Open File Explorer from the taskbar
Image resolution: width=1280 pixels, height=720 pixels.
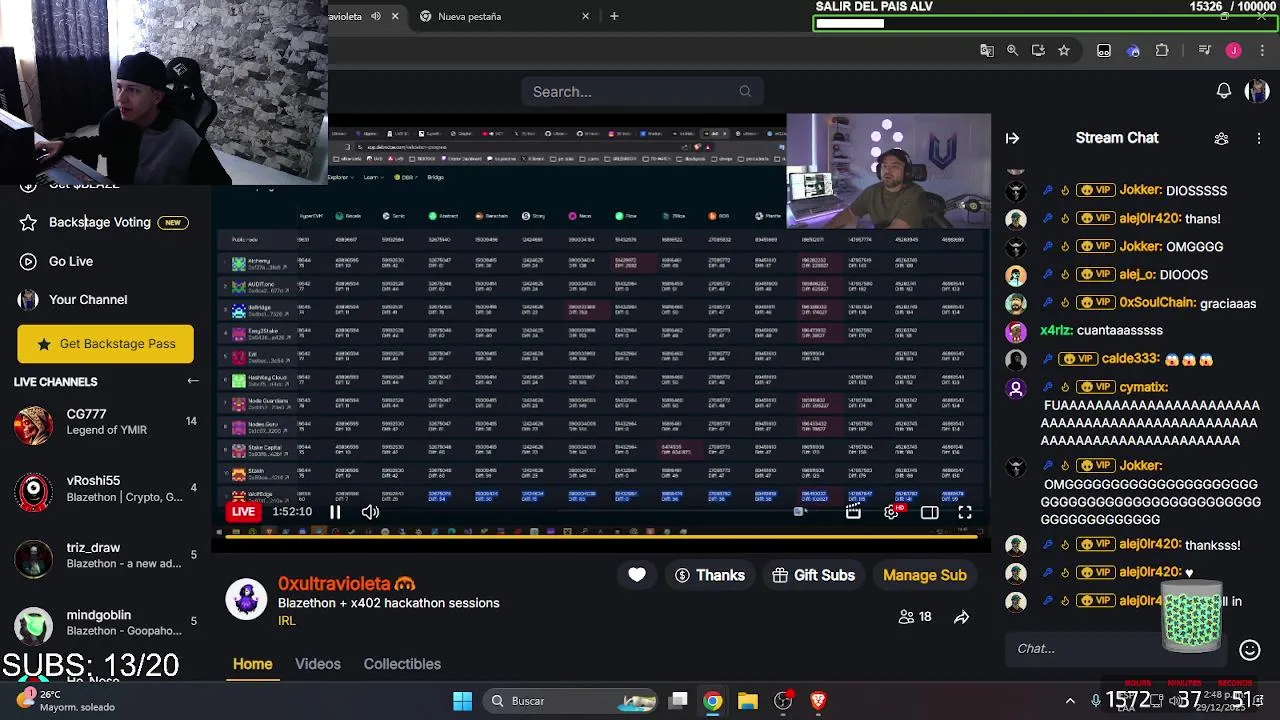click(x=748, y=701)
